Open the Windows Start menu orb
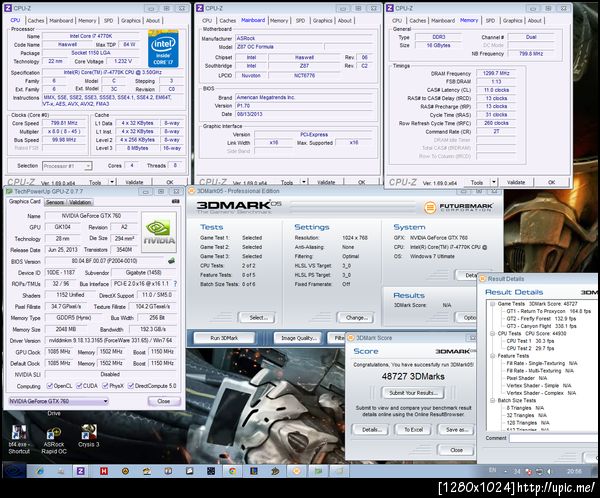The height and width of the screenshot is (498, 600). (13, 471)
